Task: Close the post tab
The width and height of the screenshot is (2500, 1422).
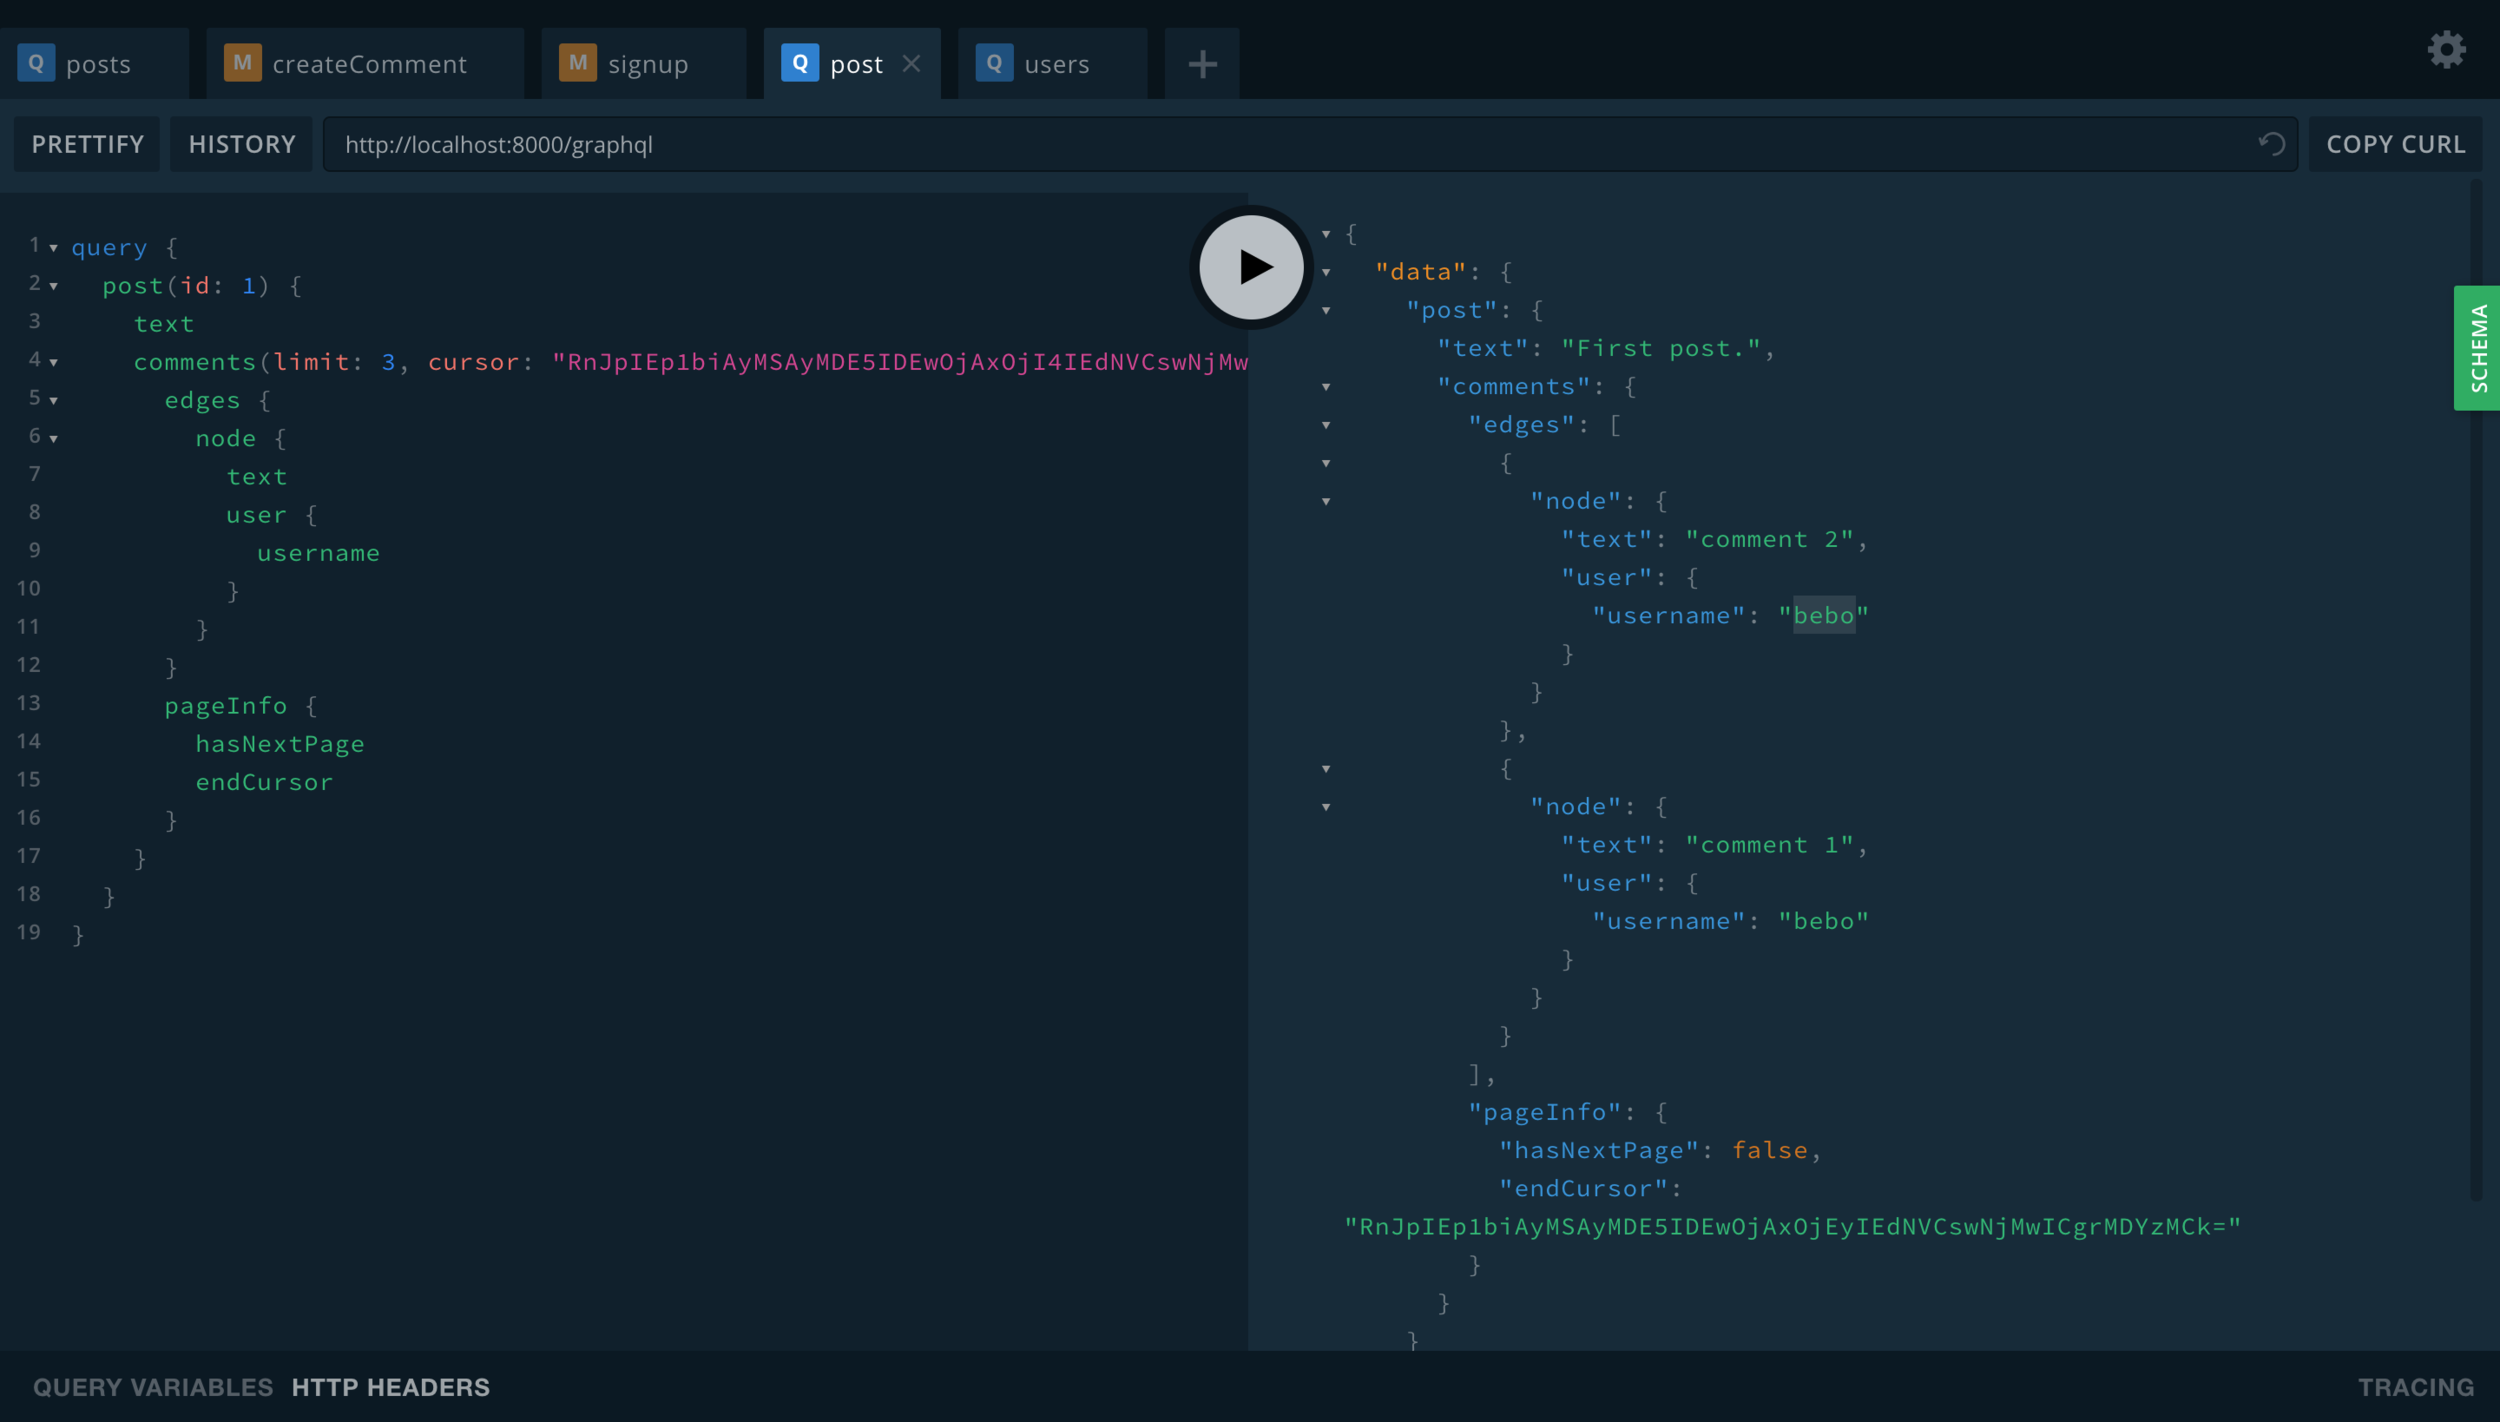Action: 911,64
